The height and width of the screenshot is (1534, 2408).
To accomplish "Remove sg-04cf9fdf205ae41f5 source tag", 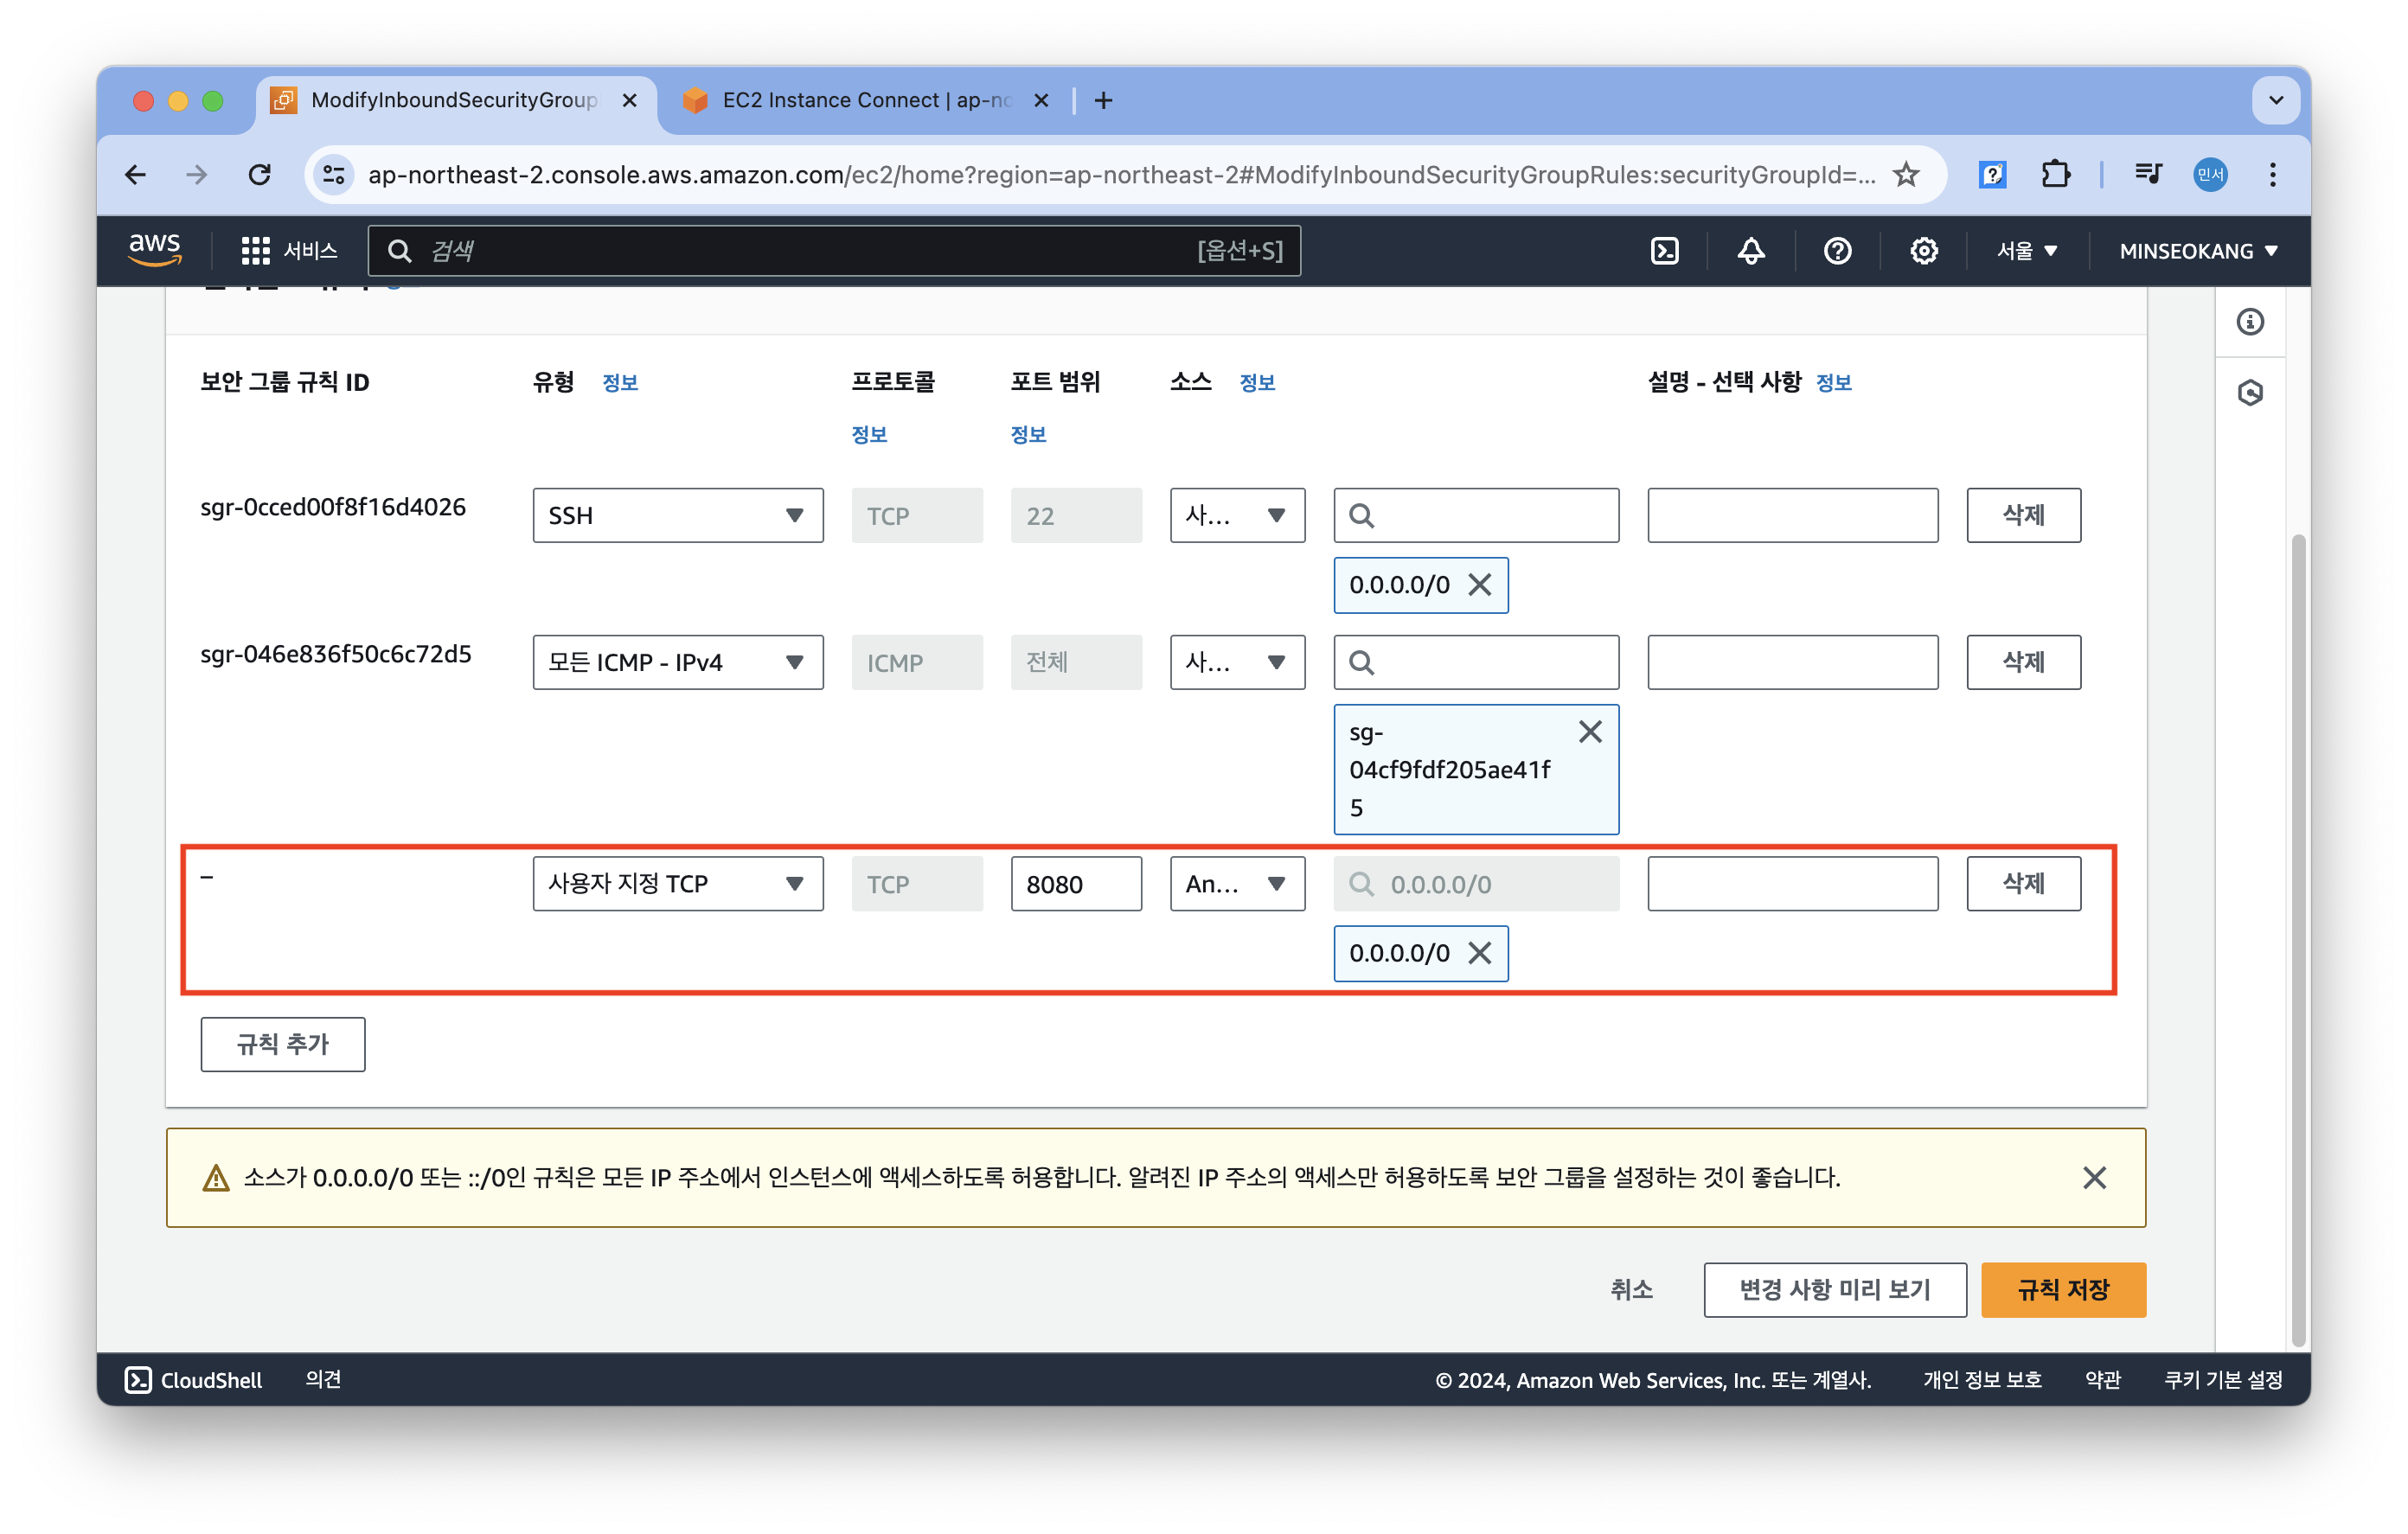I will 1589,732.
